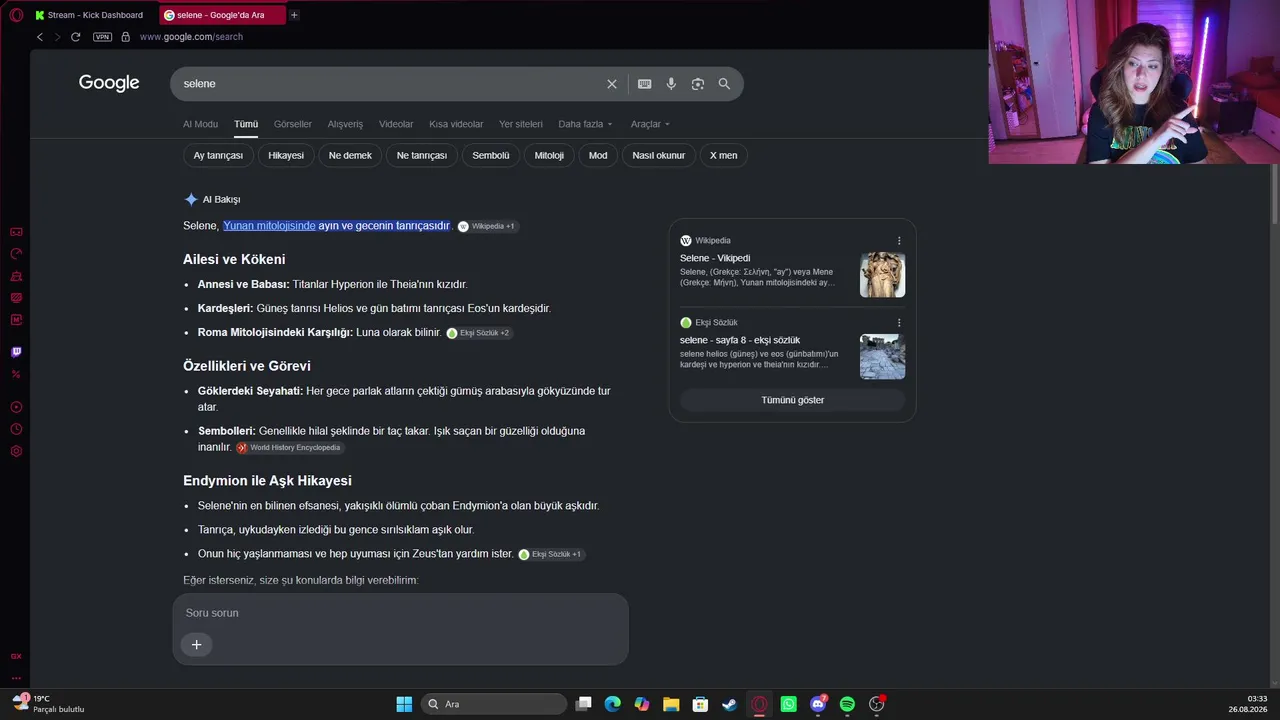Reload the page with the refresh icon

click(75, 37)
